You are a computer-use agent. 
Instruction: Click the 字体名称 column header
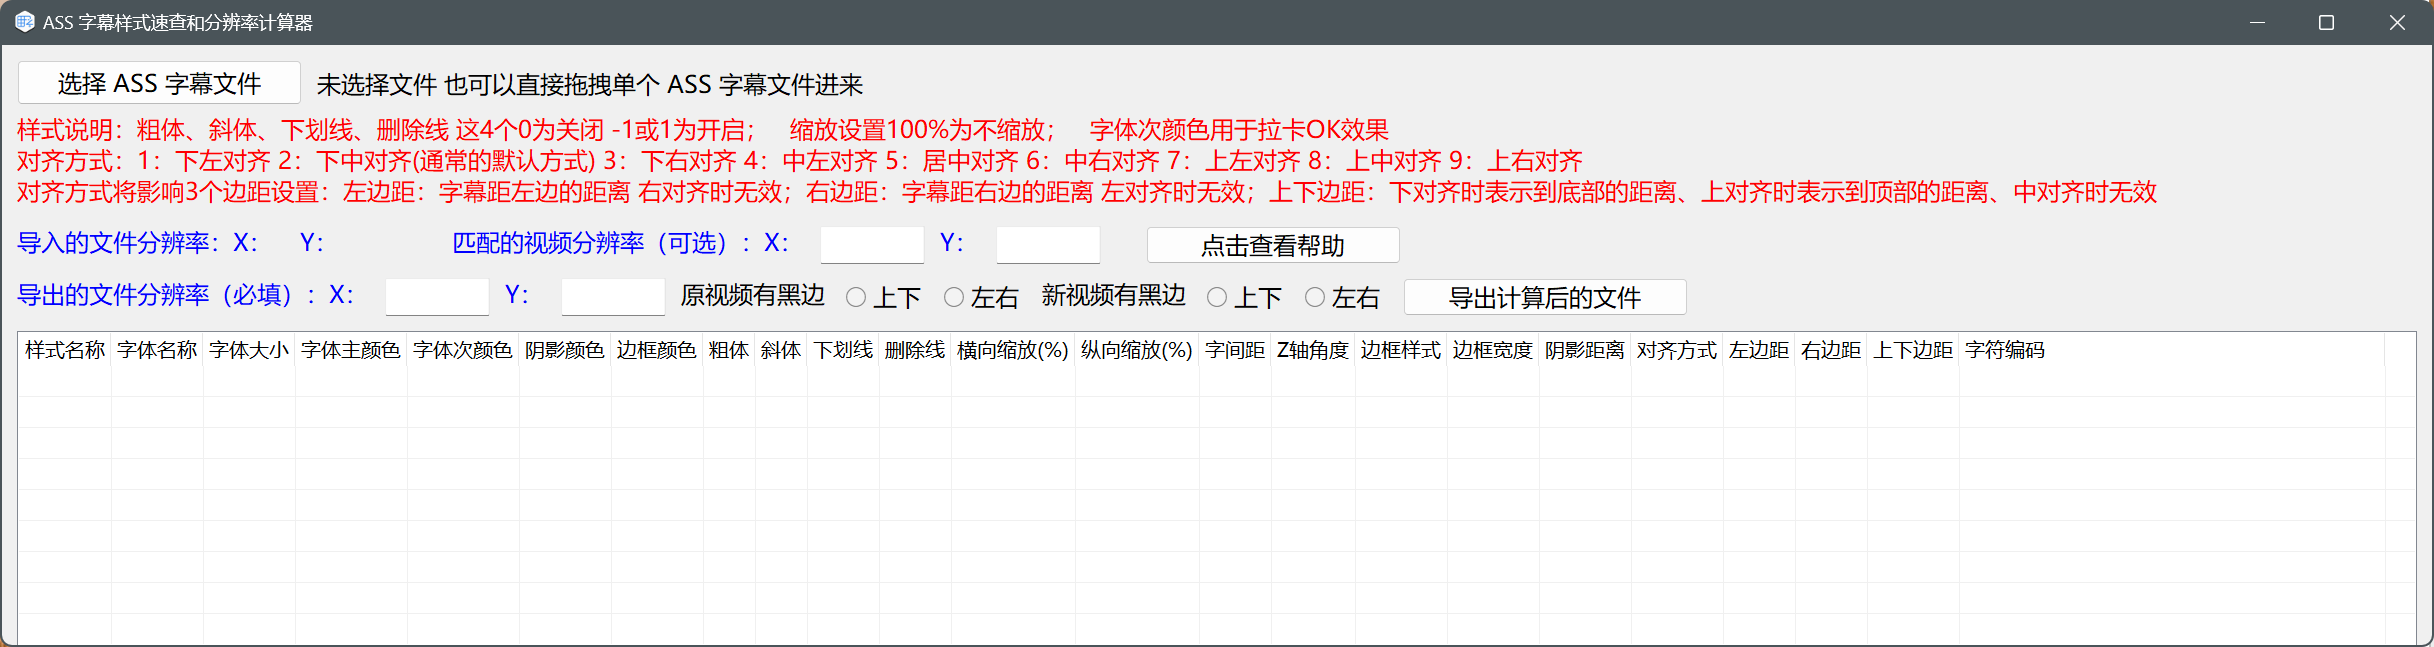pos(157,350)
